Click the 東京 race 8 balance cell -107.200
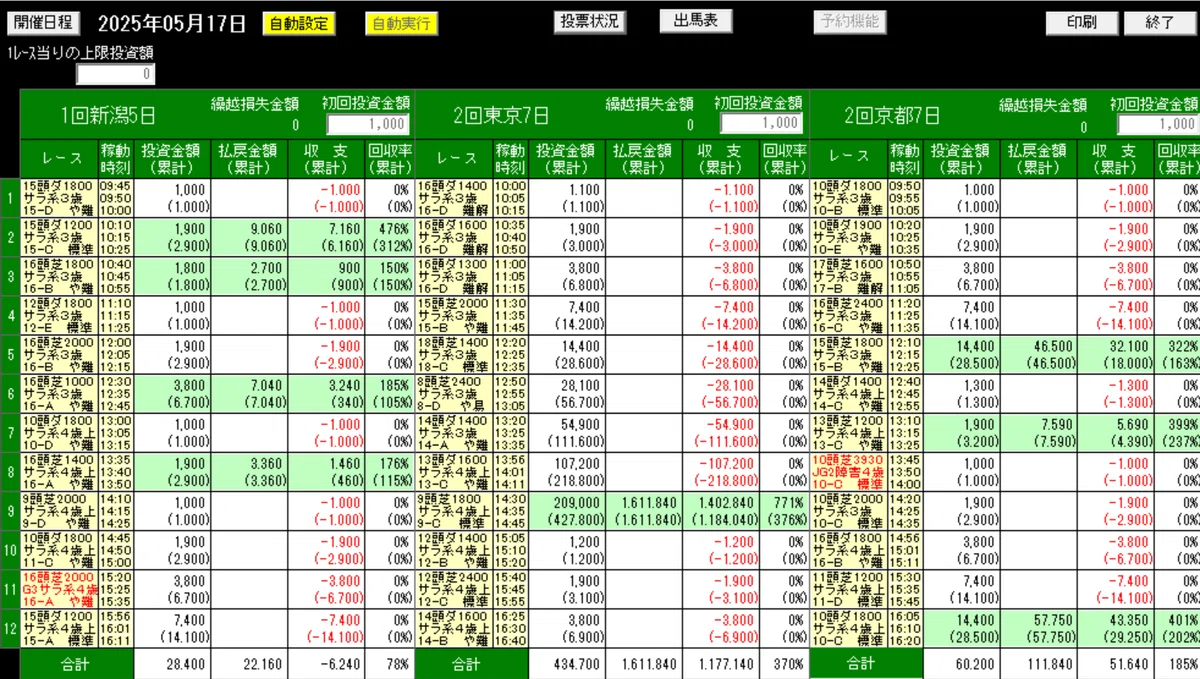 (x=720, y=472)
